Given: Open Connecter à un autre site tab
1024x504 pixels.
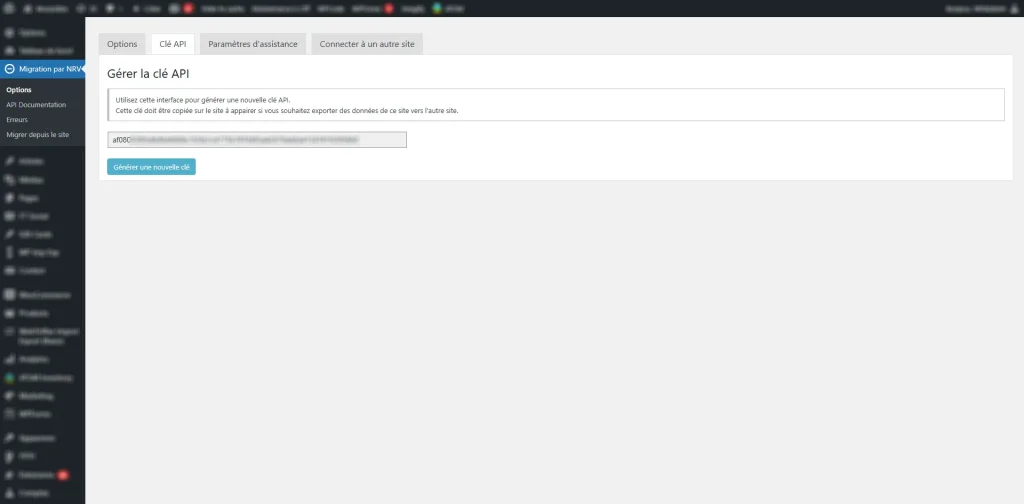Looking at the screenshot, I should [367, 44].
